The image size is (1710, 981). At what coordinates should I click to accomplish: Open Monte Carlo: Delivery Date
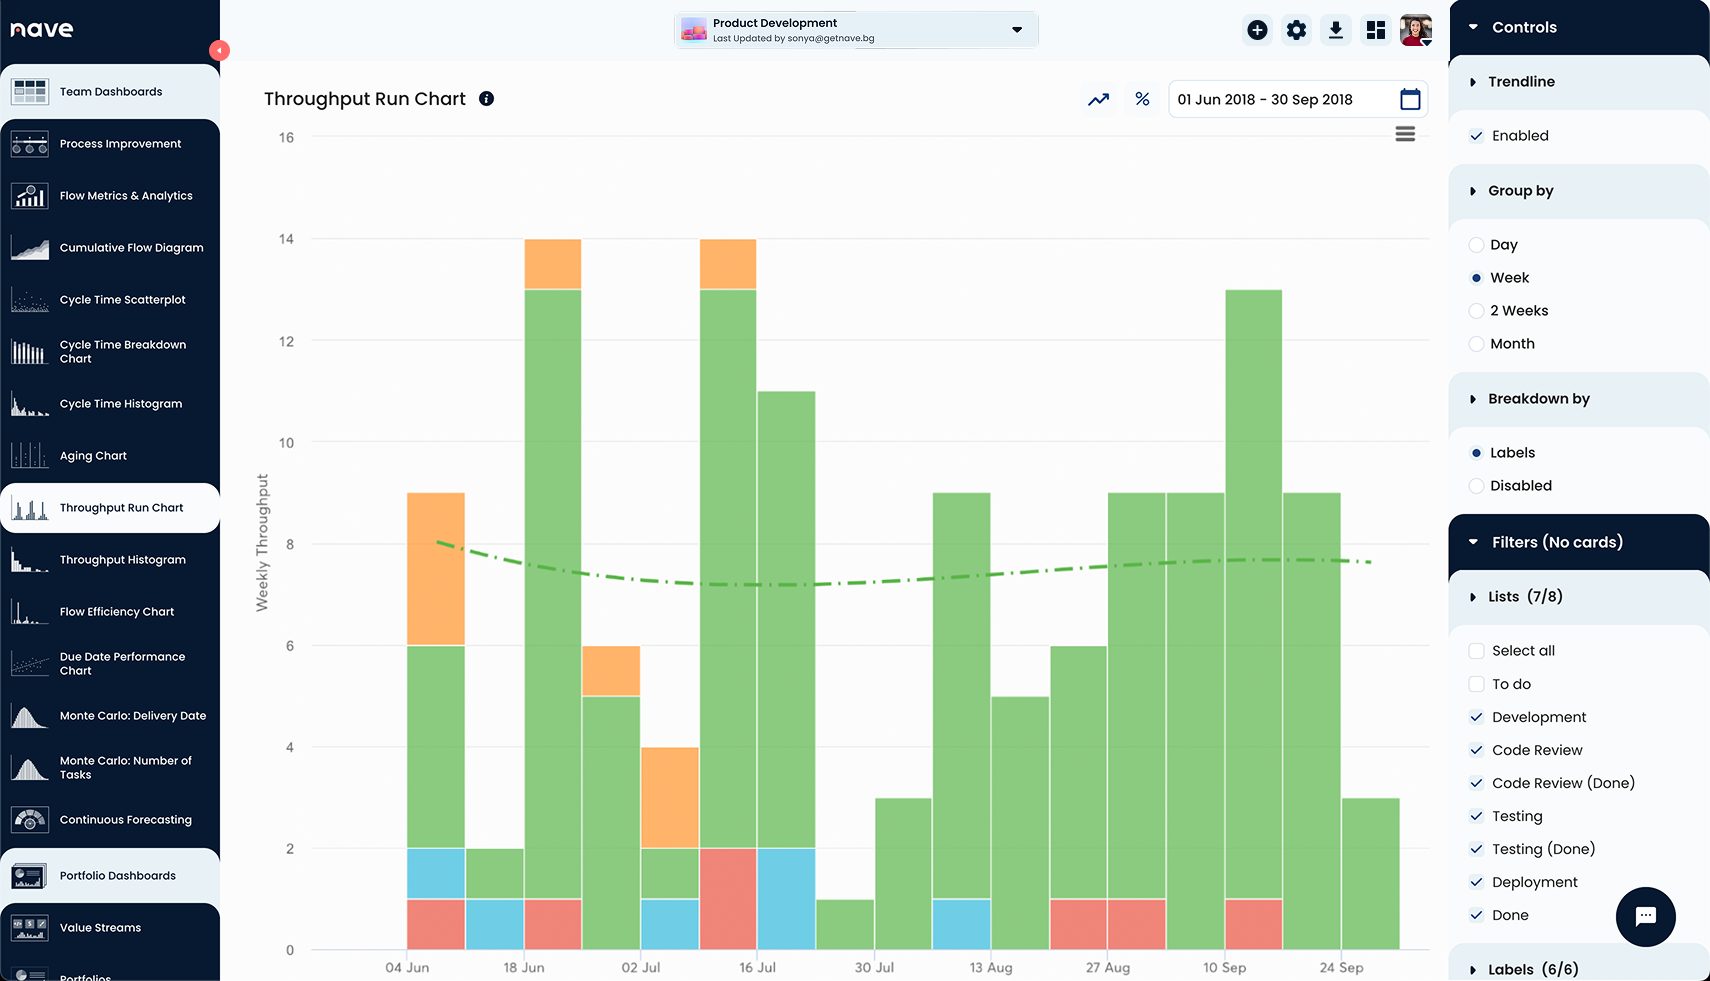132,715
